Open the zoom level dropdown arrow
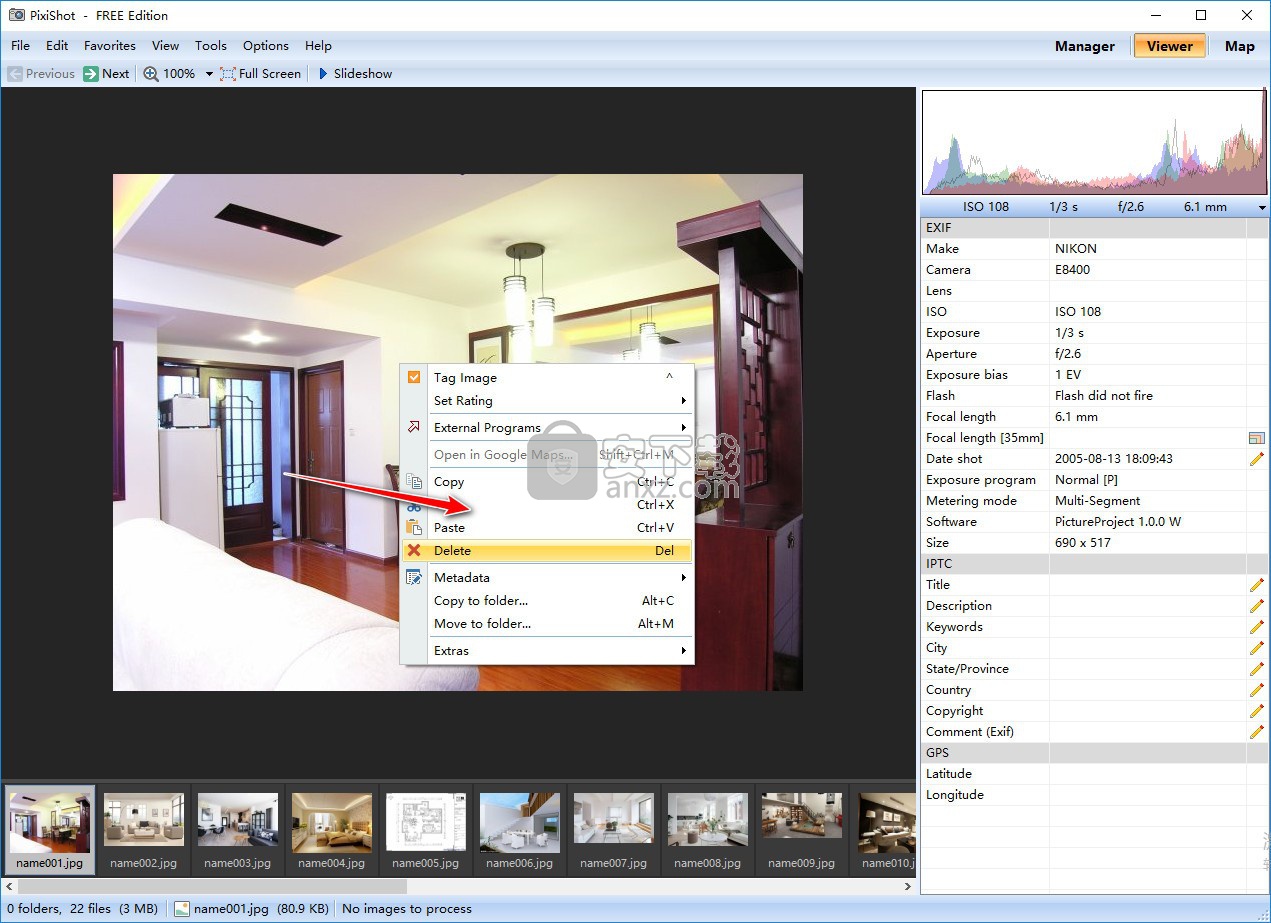 point(209,74)
